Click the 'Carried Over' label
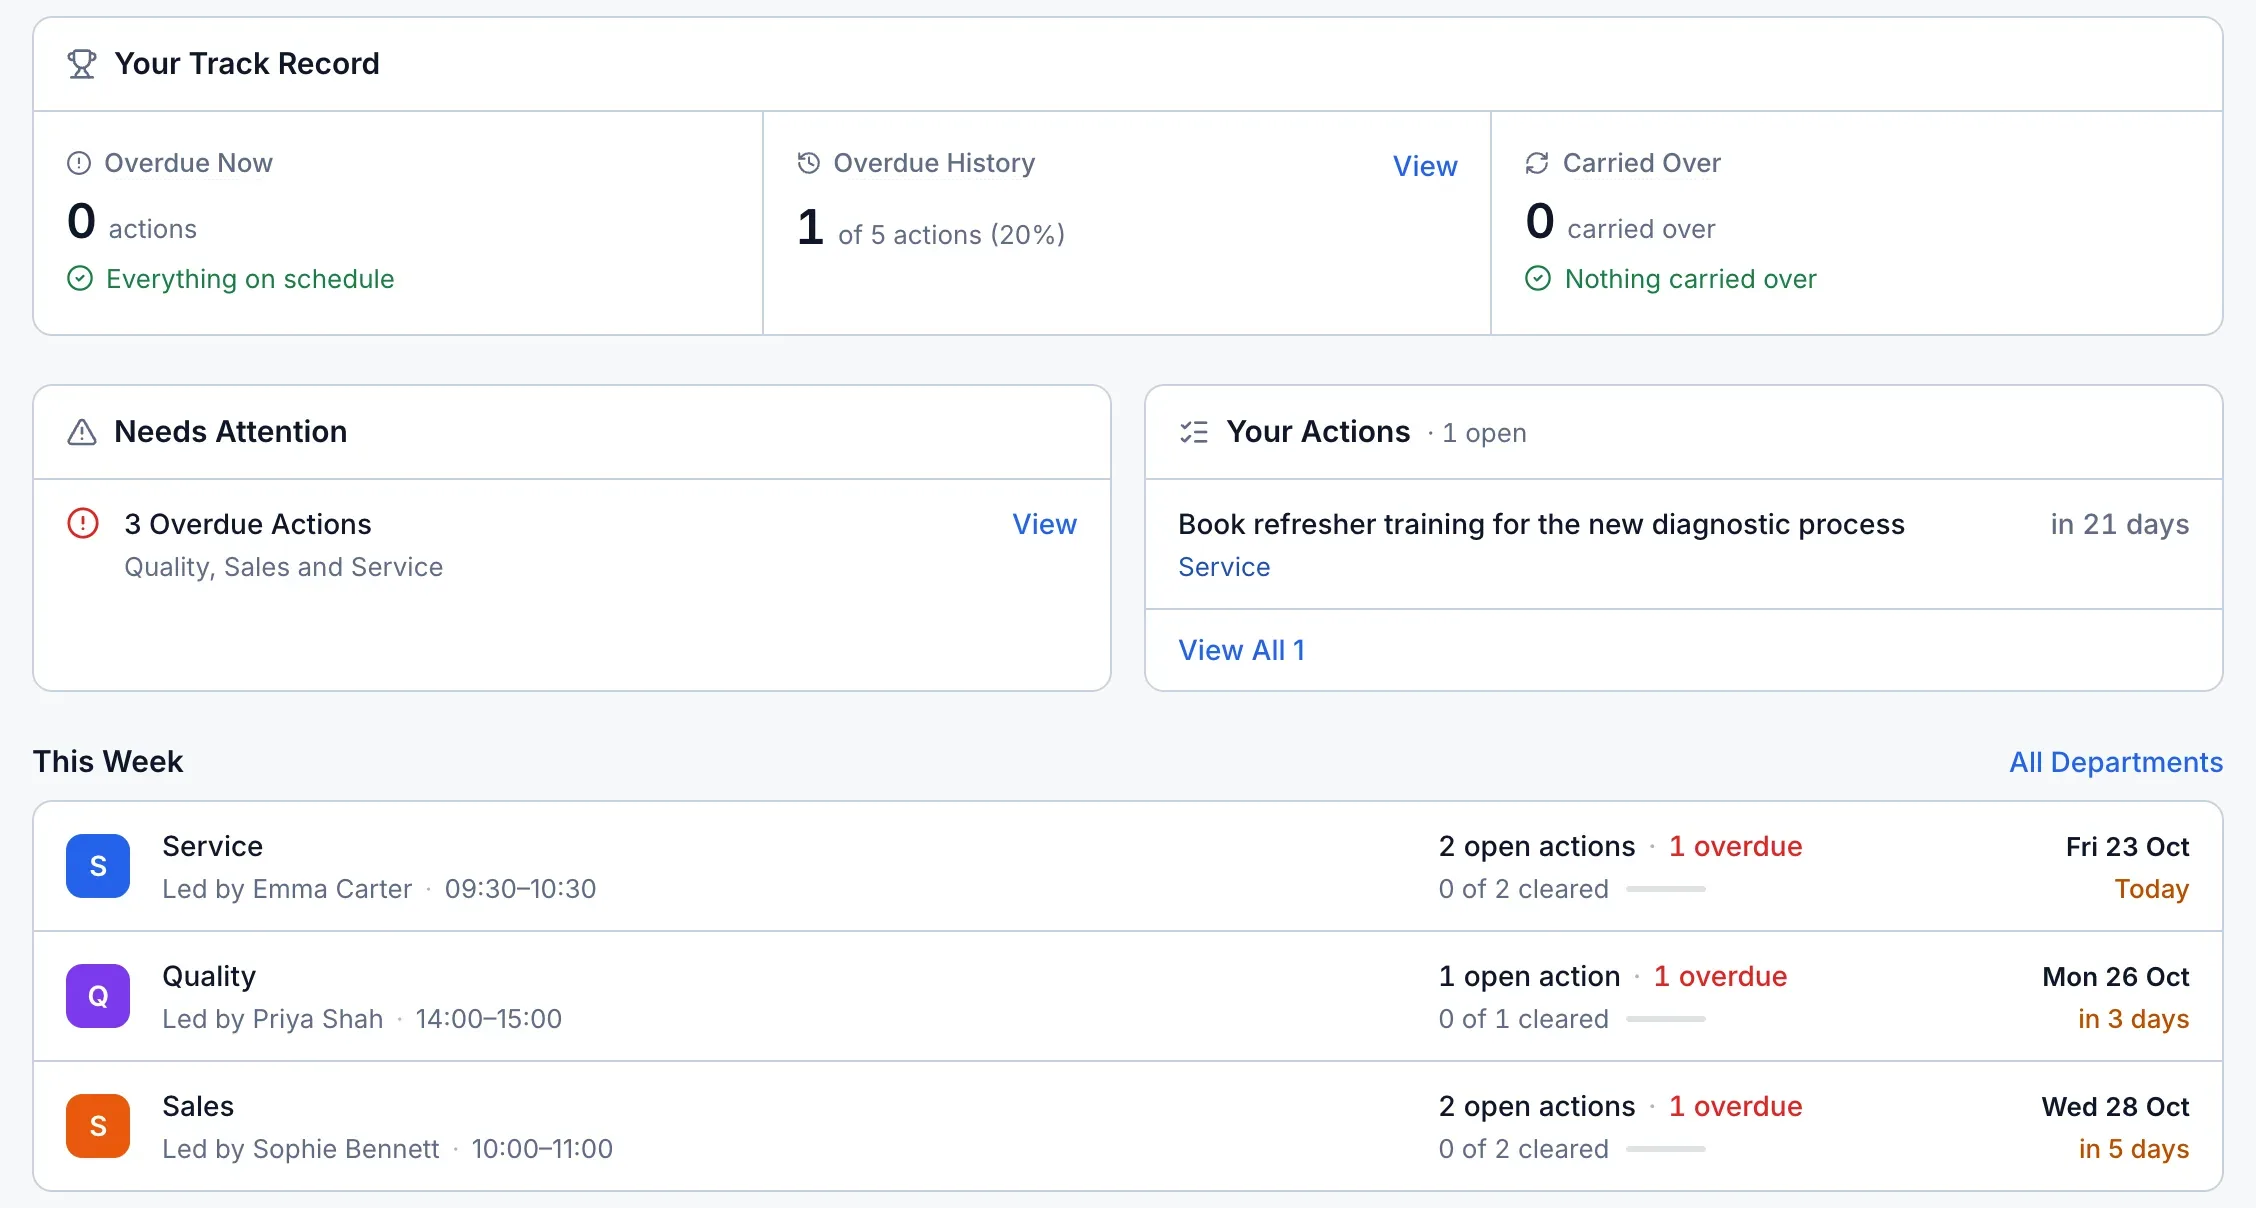Image resolution: width=2256 pixels, height=1208 pixels. coord(1641,163)
